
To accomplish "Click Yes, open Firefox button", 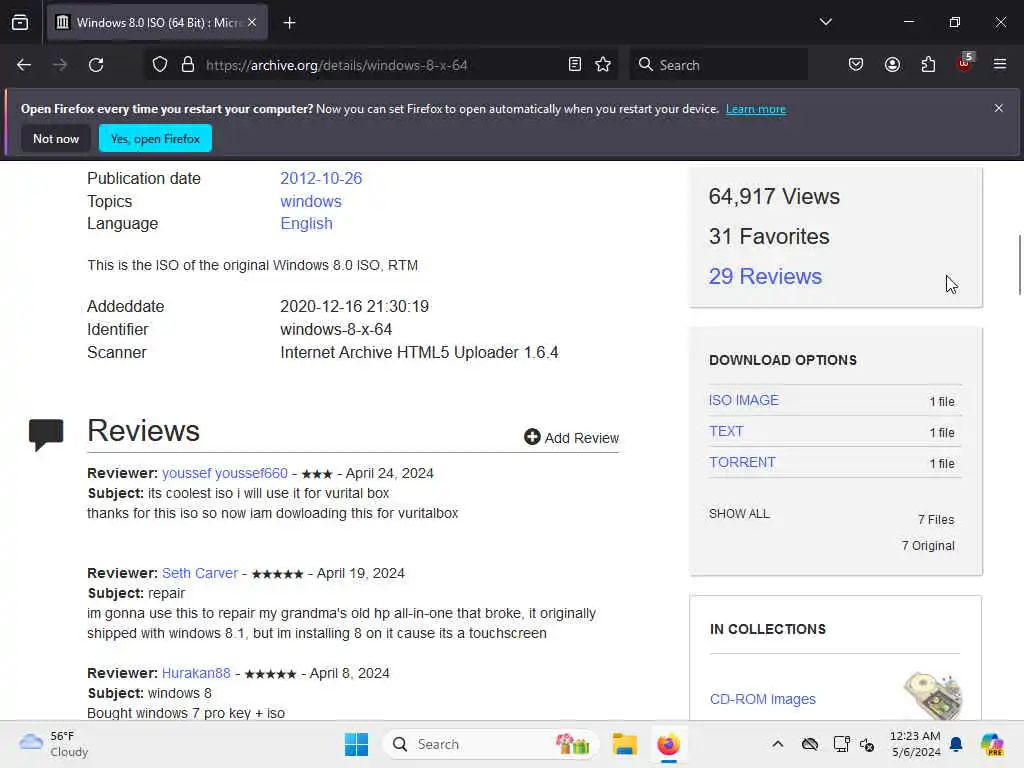I will pyautogui.click(x=155, y=138).
